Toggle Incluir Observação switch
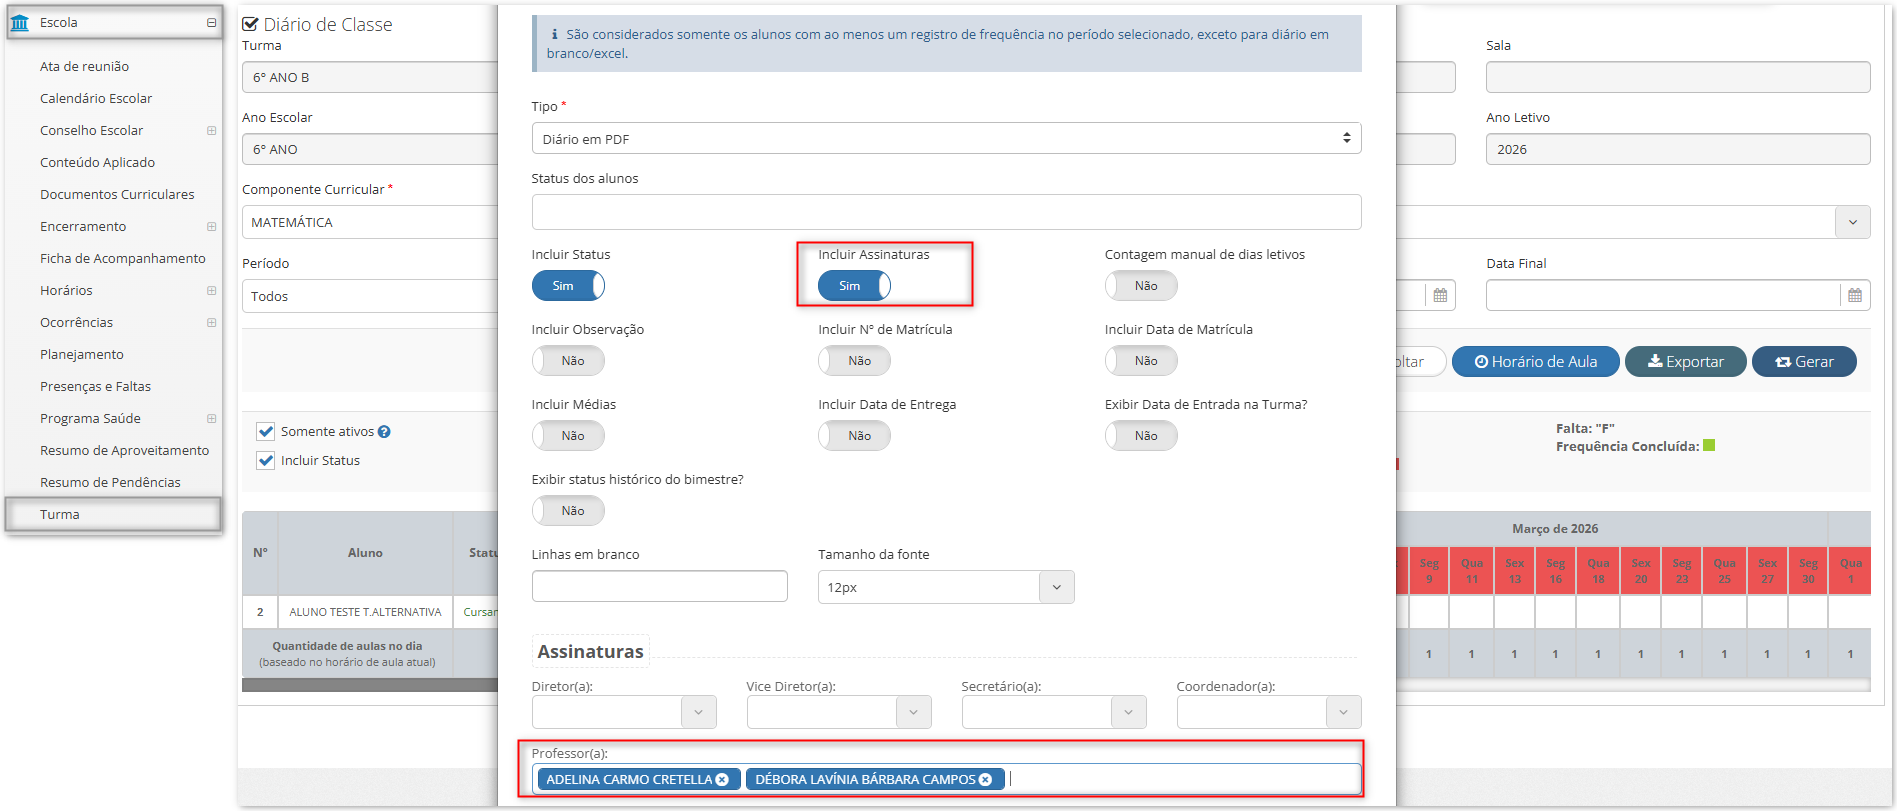 [568, 361]
